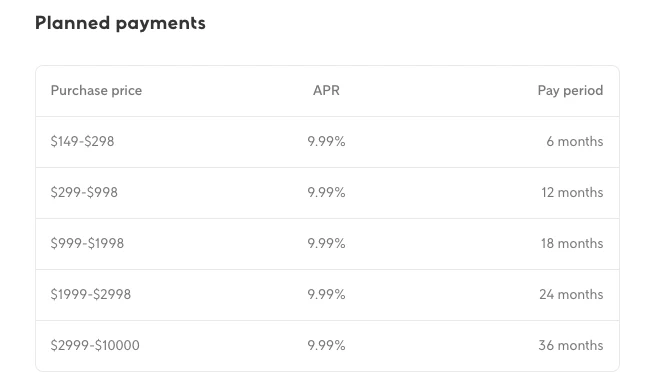Select the Purchase price column header
654x388 pixels.
click(x=96, y=91)
